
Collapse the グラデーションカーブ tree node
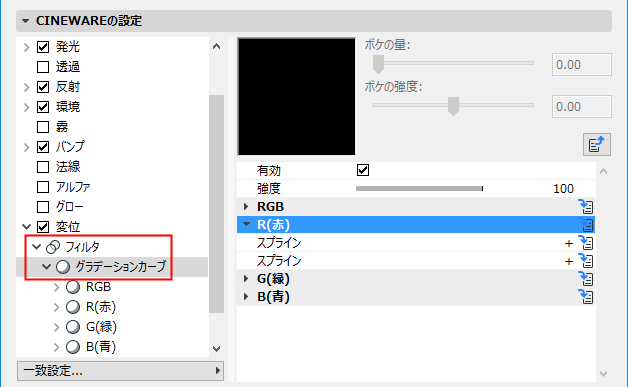(x=46, y=266)
